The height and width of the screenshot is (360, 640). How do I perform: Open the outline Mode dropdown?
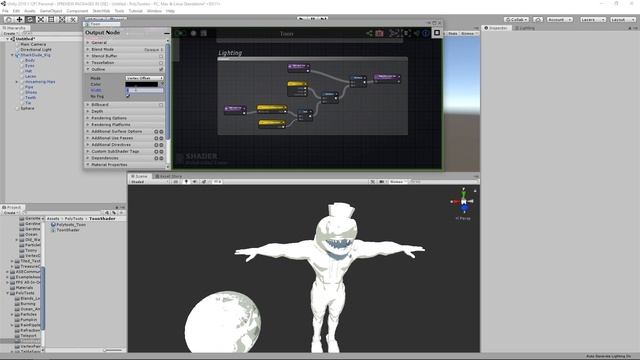[144, 78]
